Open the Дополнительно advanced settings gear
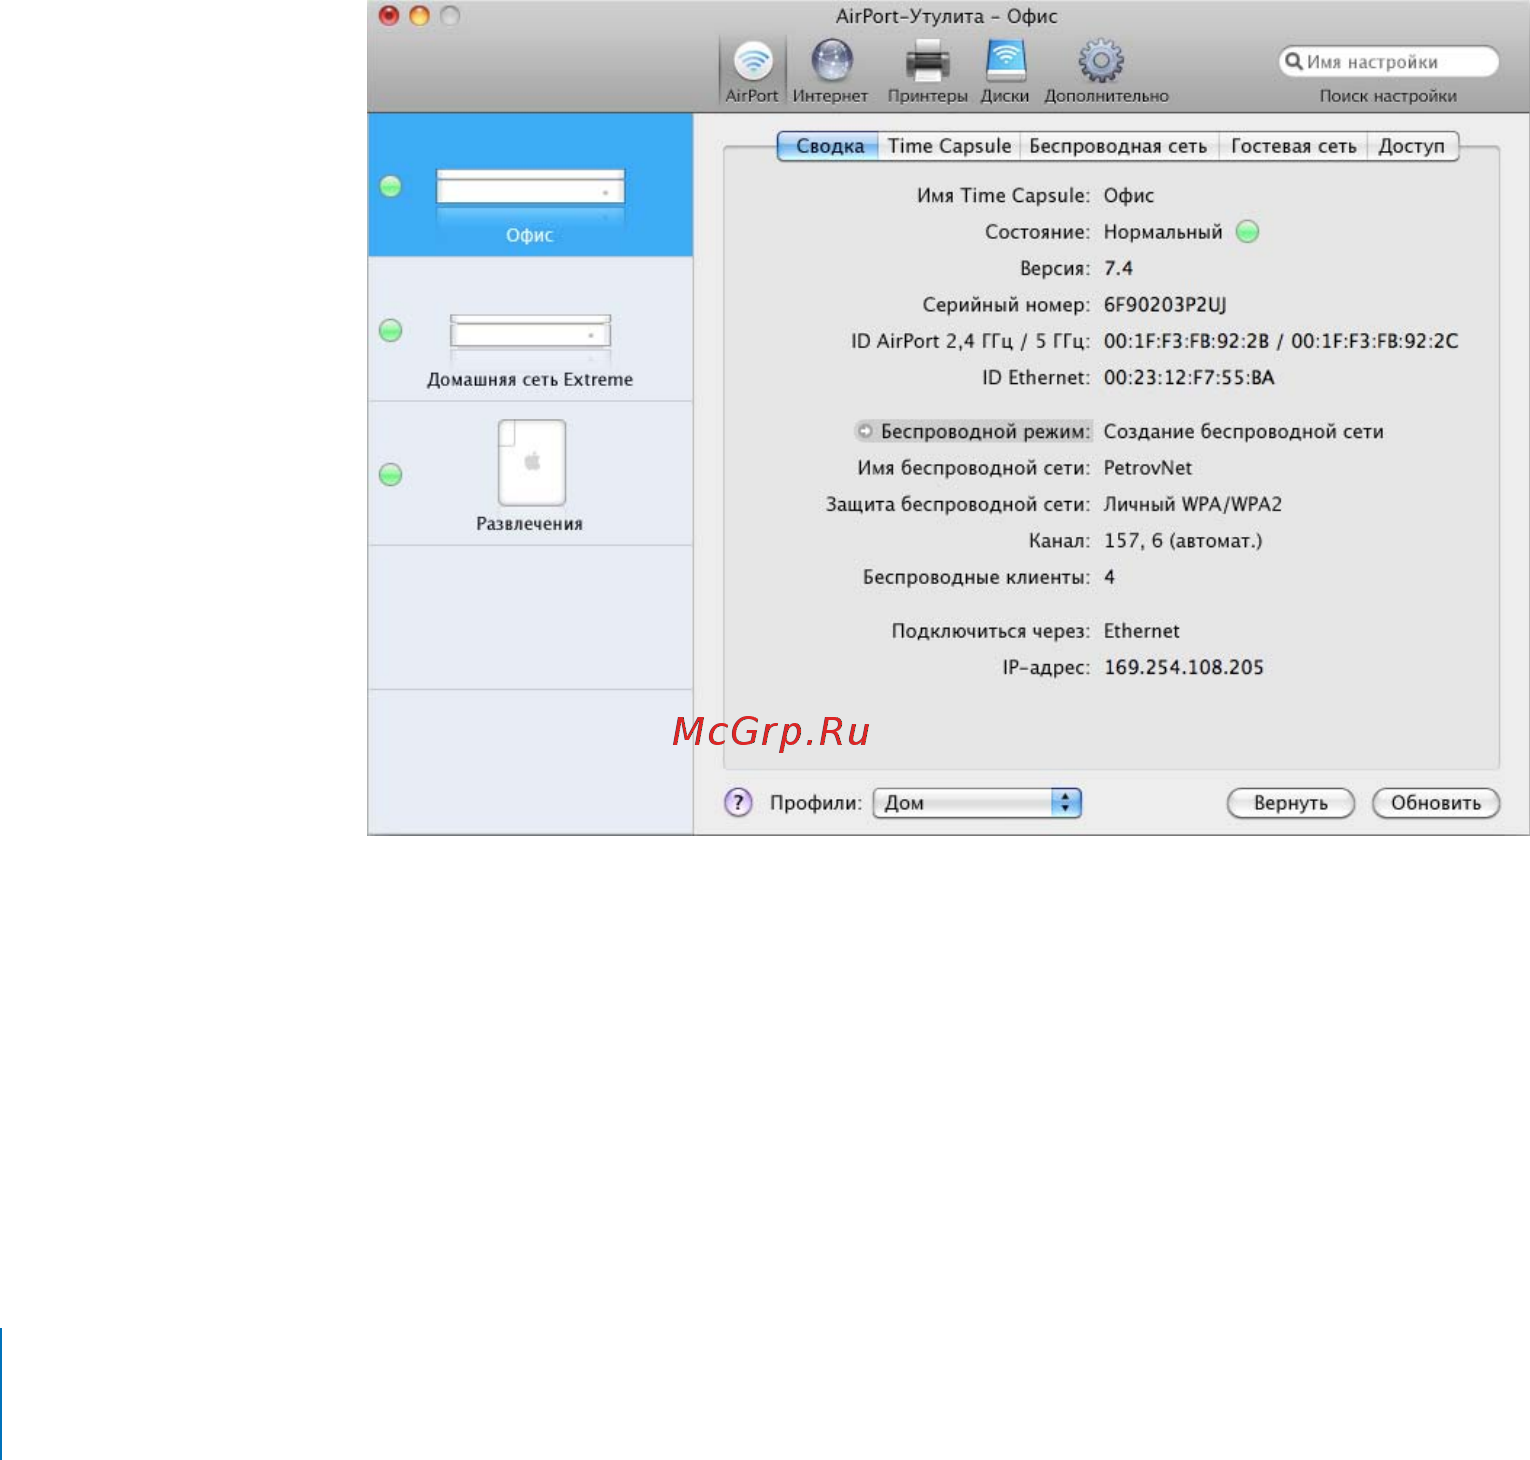Screen dimensions: 1530x1460 (x=1106, y=71)
